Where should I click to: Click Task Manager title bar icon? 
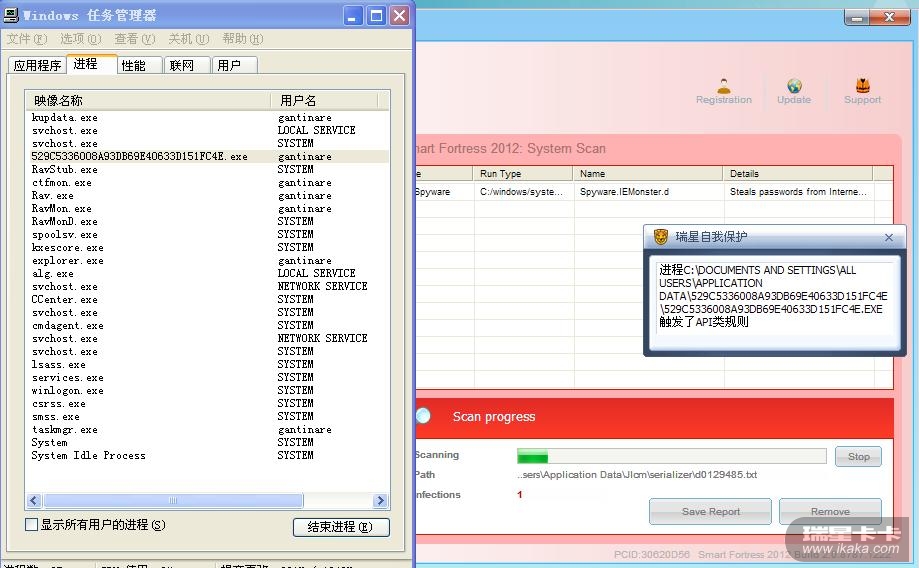(x=11, y=15)
